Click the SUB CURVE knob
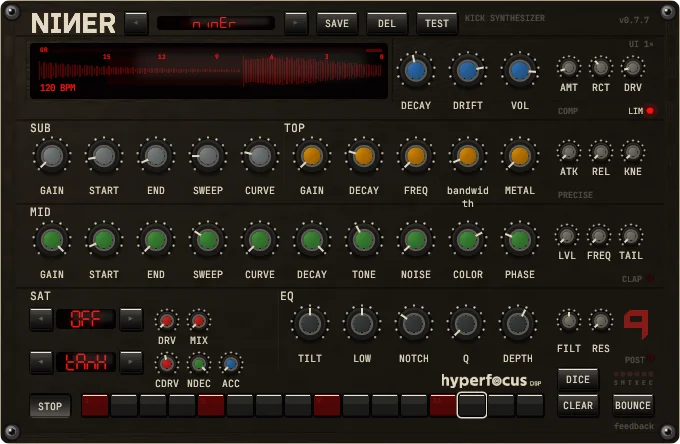680x444 pixels. 260,156
